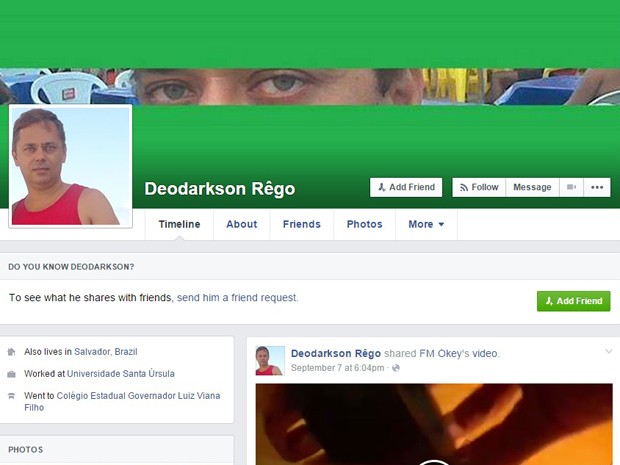Click the home icon beside Also lives in
The height and width of the screenshot is (465, 620).
tap(11, 352)
